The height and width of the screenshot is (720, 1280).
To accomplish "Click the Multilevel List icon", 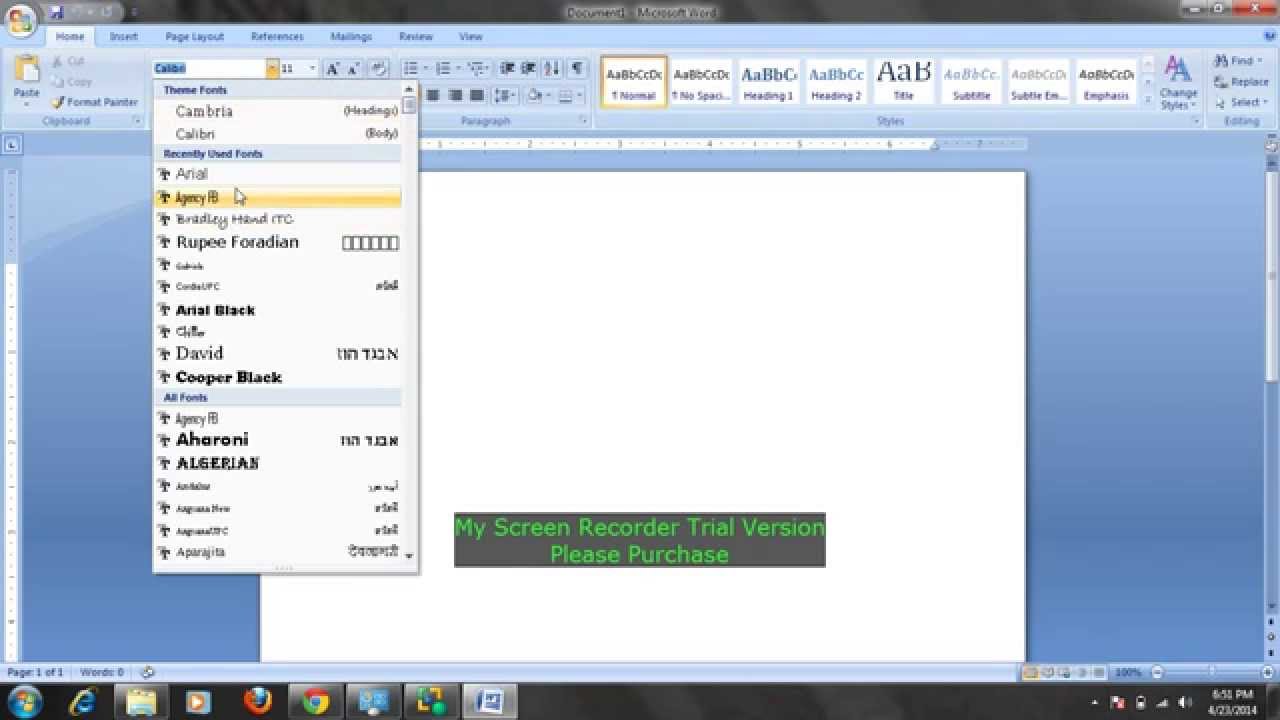I will [x=477, y=69].
